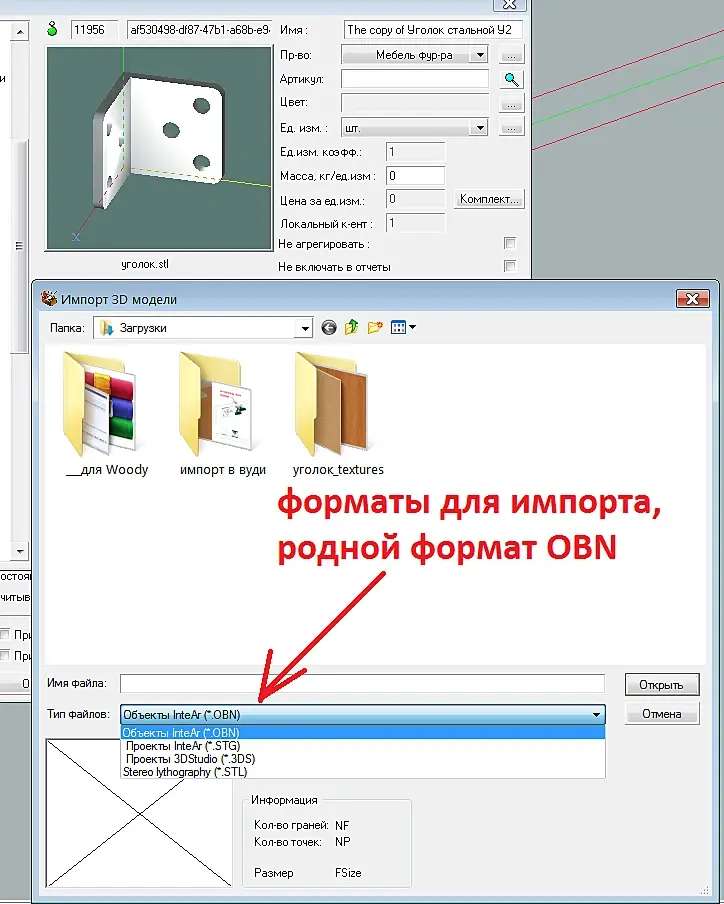724x904 pixels.
Task: Click the Цена за ед.изм. field
Action: pyautogui.click(x=415, y=199)
